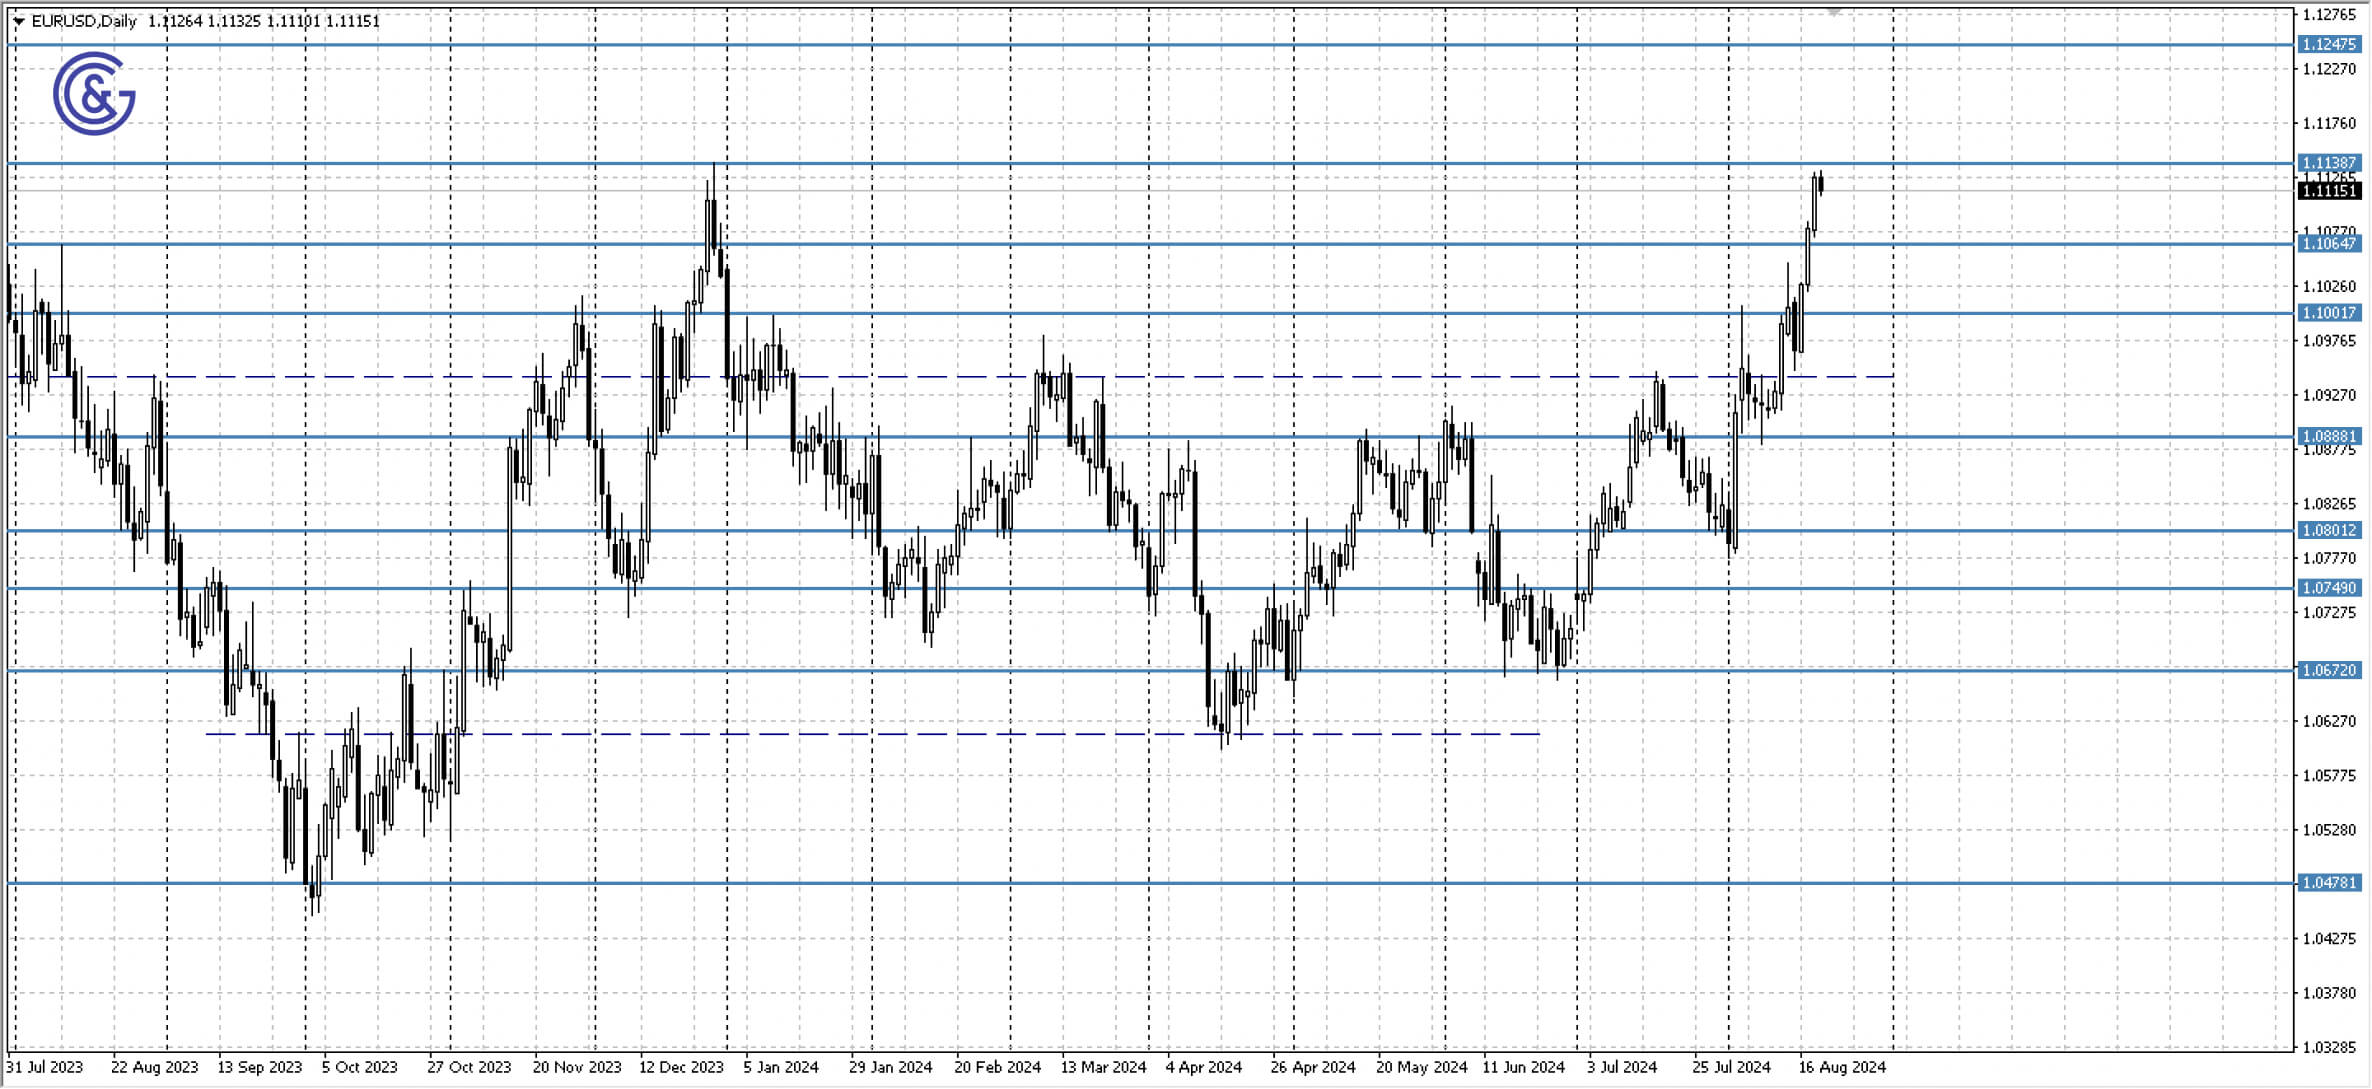The width and height of the screenshot is (2372, 1089).
Task: Click the 31 Jul 2023 date label
Action: coord(45,1067)
